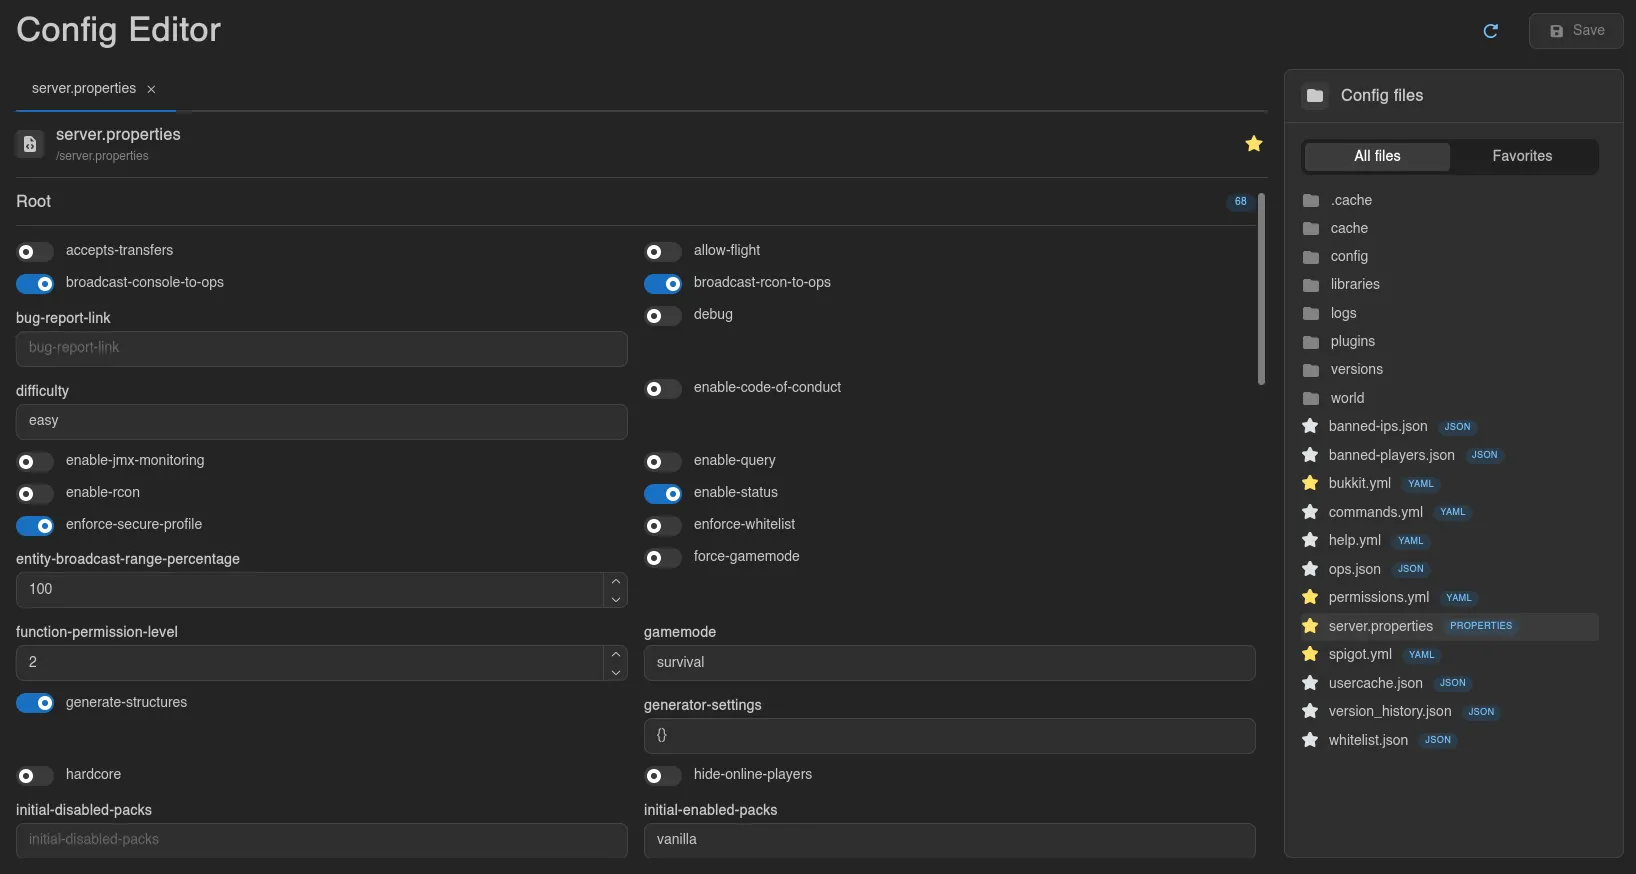Click the bug-report-link input field
This screenshot has height=874, width=1636.
click(322, 349)
